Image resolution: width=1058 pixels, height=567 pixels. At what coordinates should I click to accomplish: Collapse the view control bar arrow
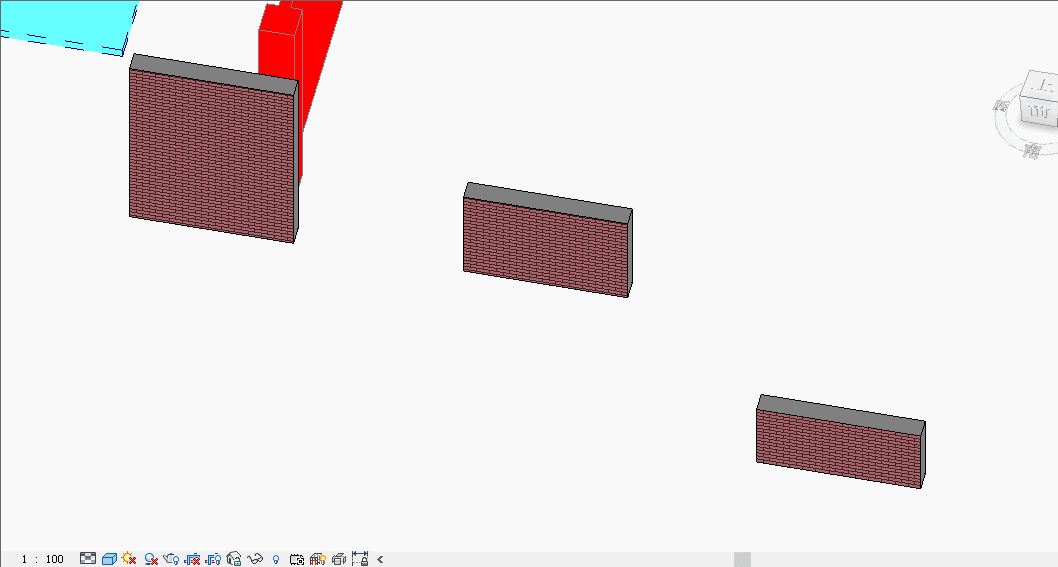[380, 559]
